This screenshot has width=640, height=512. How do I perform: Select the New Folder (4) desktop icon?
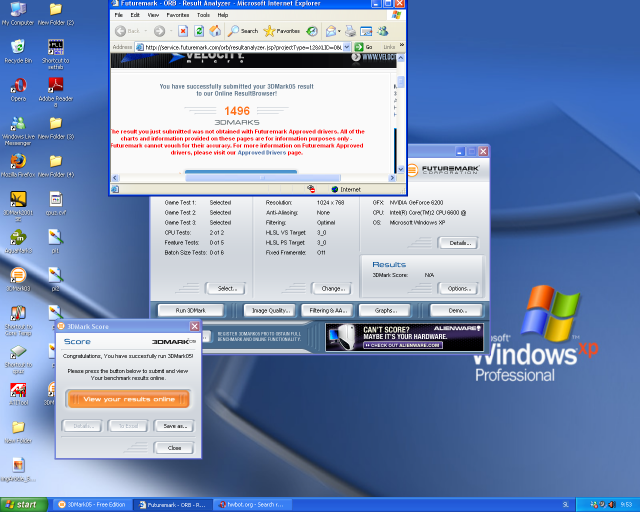pos(56,166)
